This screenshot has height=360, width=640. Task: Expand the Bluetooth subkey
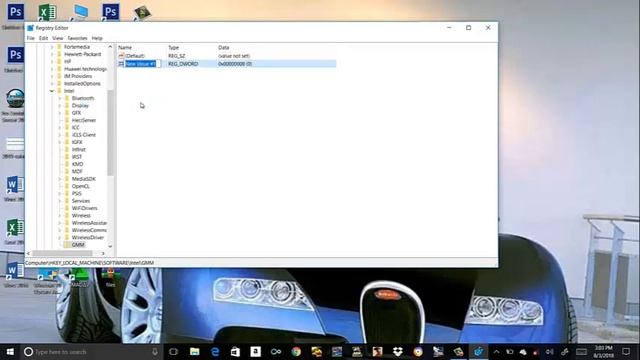click(60, 98)
